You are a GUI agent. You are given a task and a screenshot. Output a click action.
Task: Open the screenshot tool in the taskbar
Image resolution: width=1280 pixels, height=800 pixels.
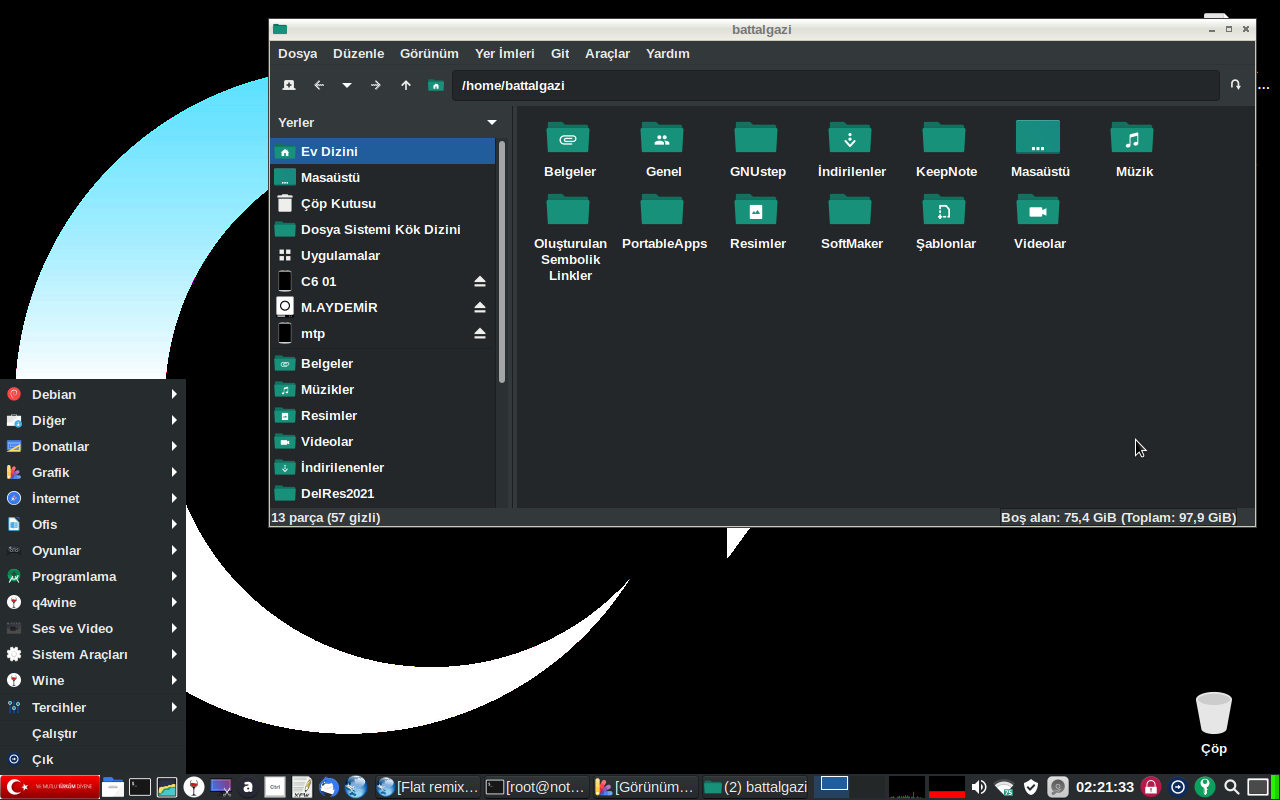pyautogui.click(x=221, y=787)
